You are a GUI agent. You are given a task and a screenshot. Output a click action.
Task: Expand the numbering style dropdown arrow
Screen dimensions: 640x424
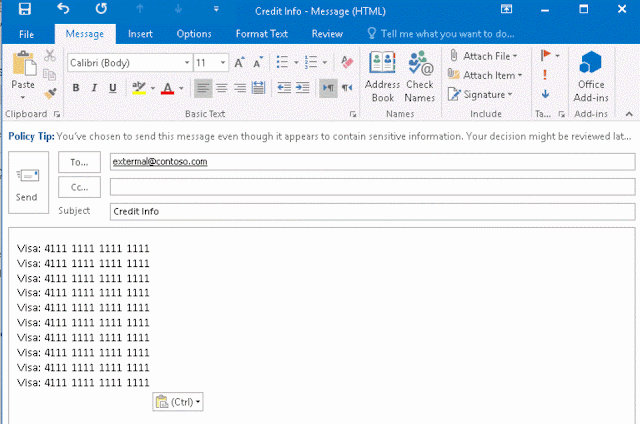[x=324, y=63]
